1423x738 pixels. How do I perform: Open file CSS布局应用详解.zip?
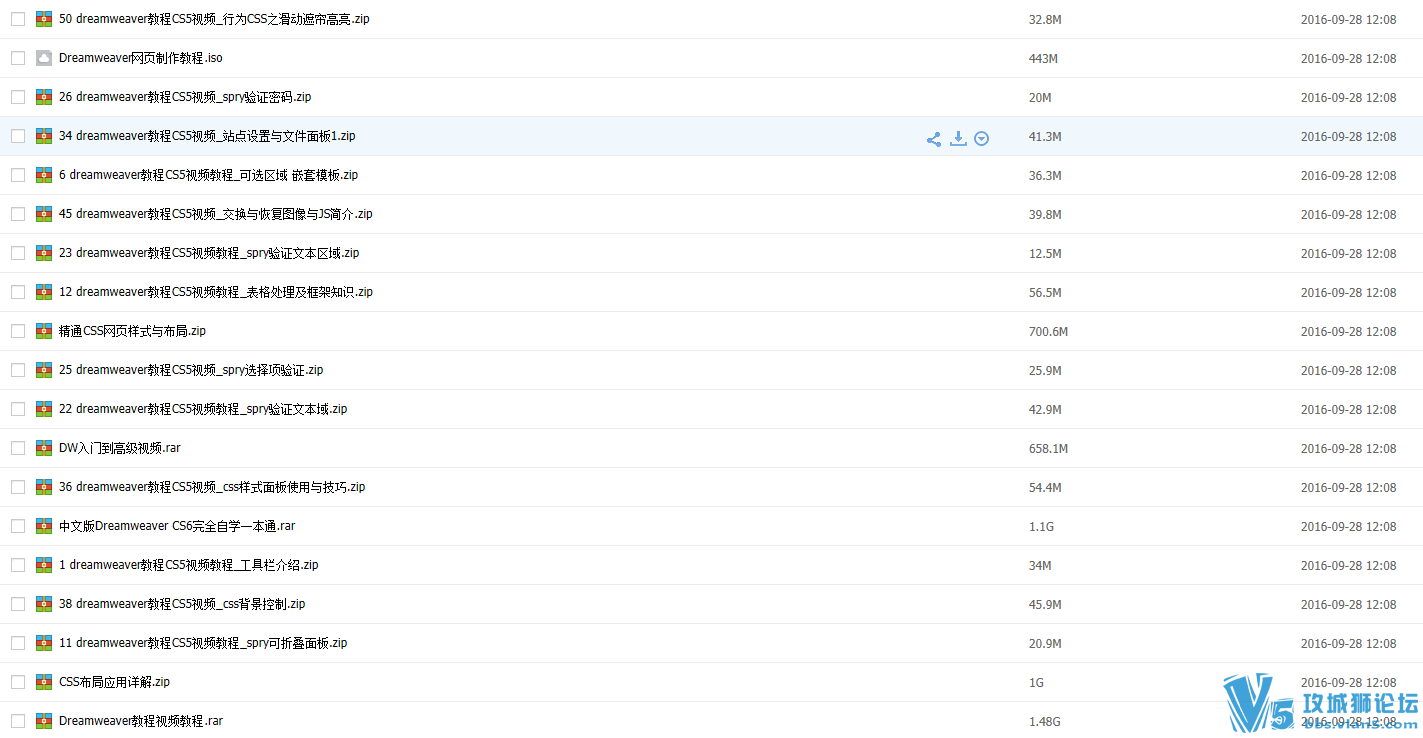[114, 682]
